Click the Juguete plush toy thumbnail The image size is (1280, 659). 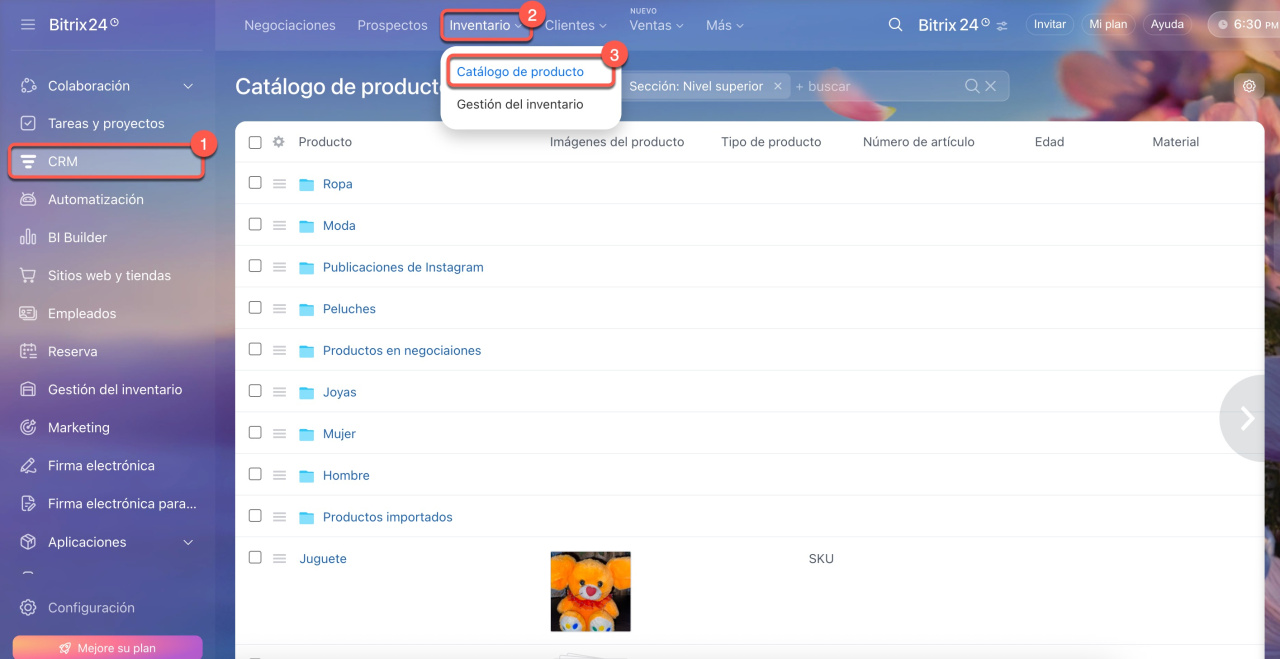(590, 591)
